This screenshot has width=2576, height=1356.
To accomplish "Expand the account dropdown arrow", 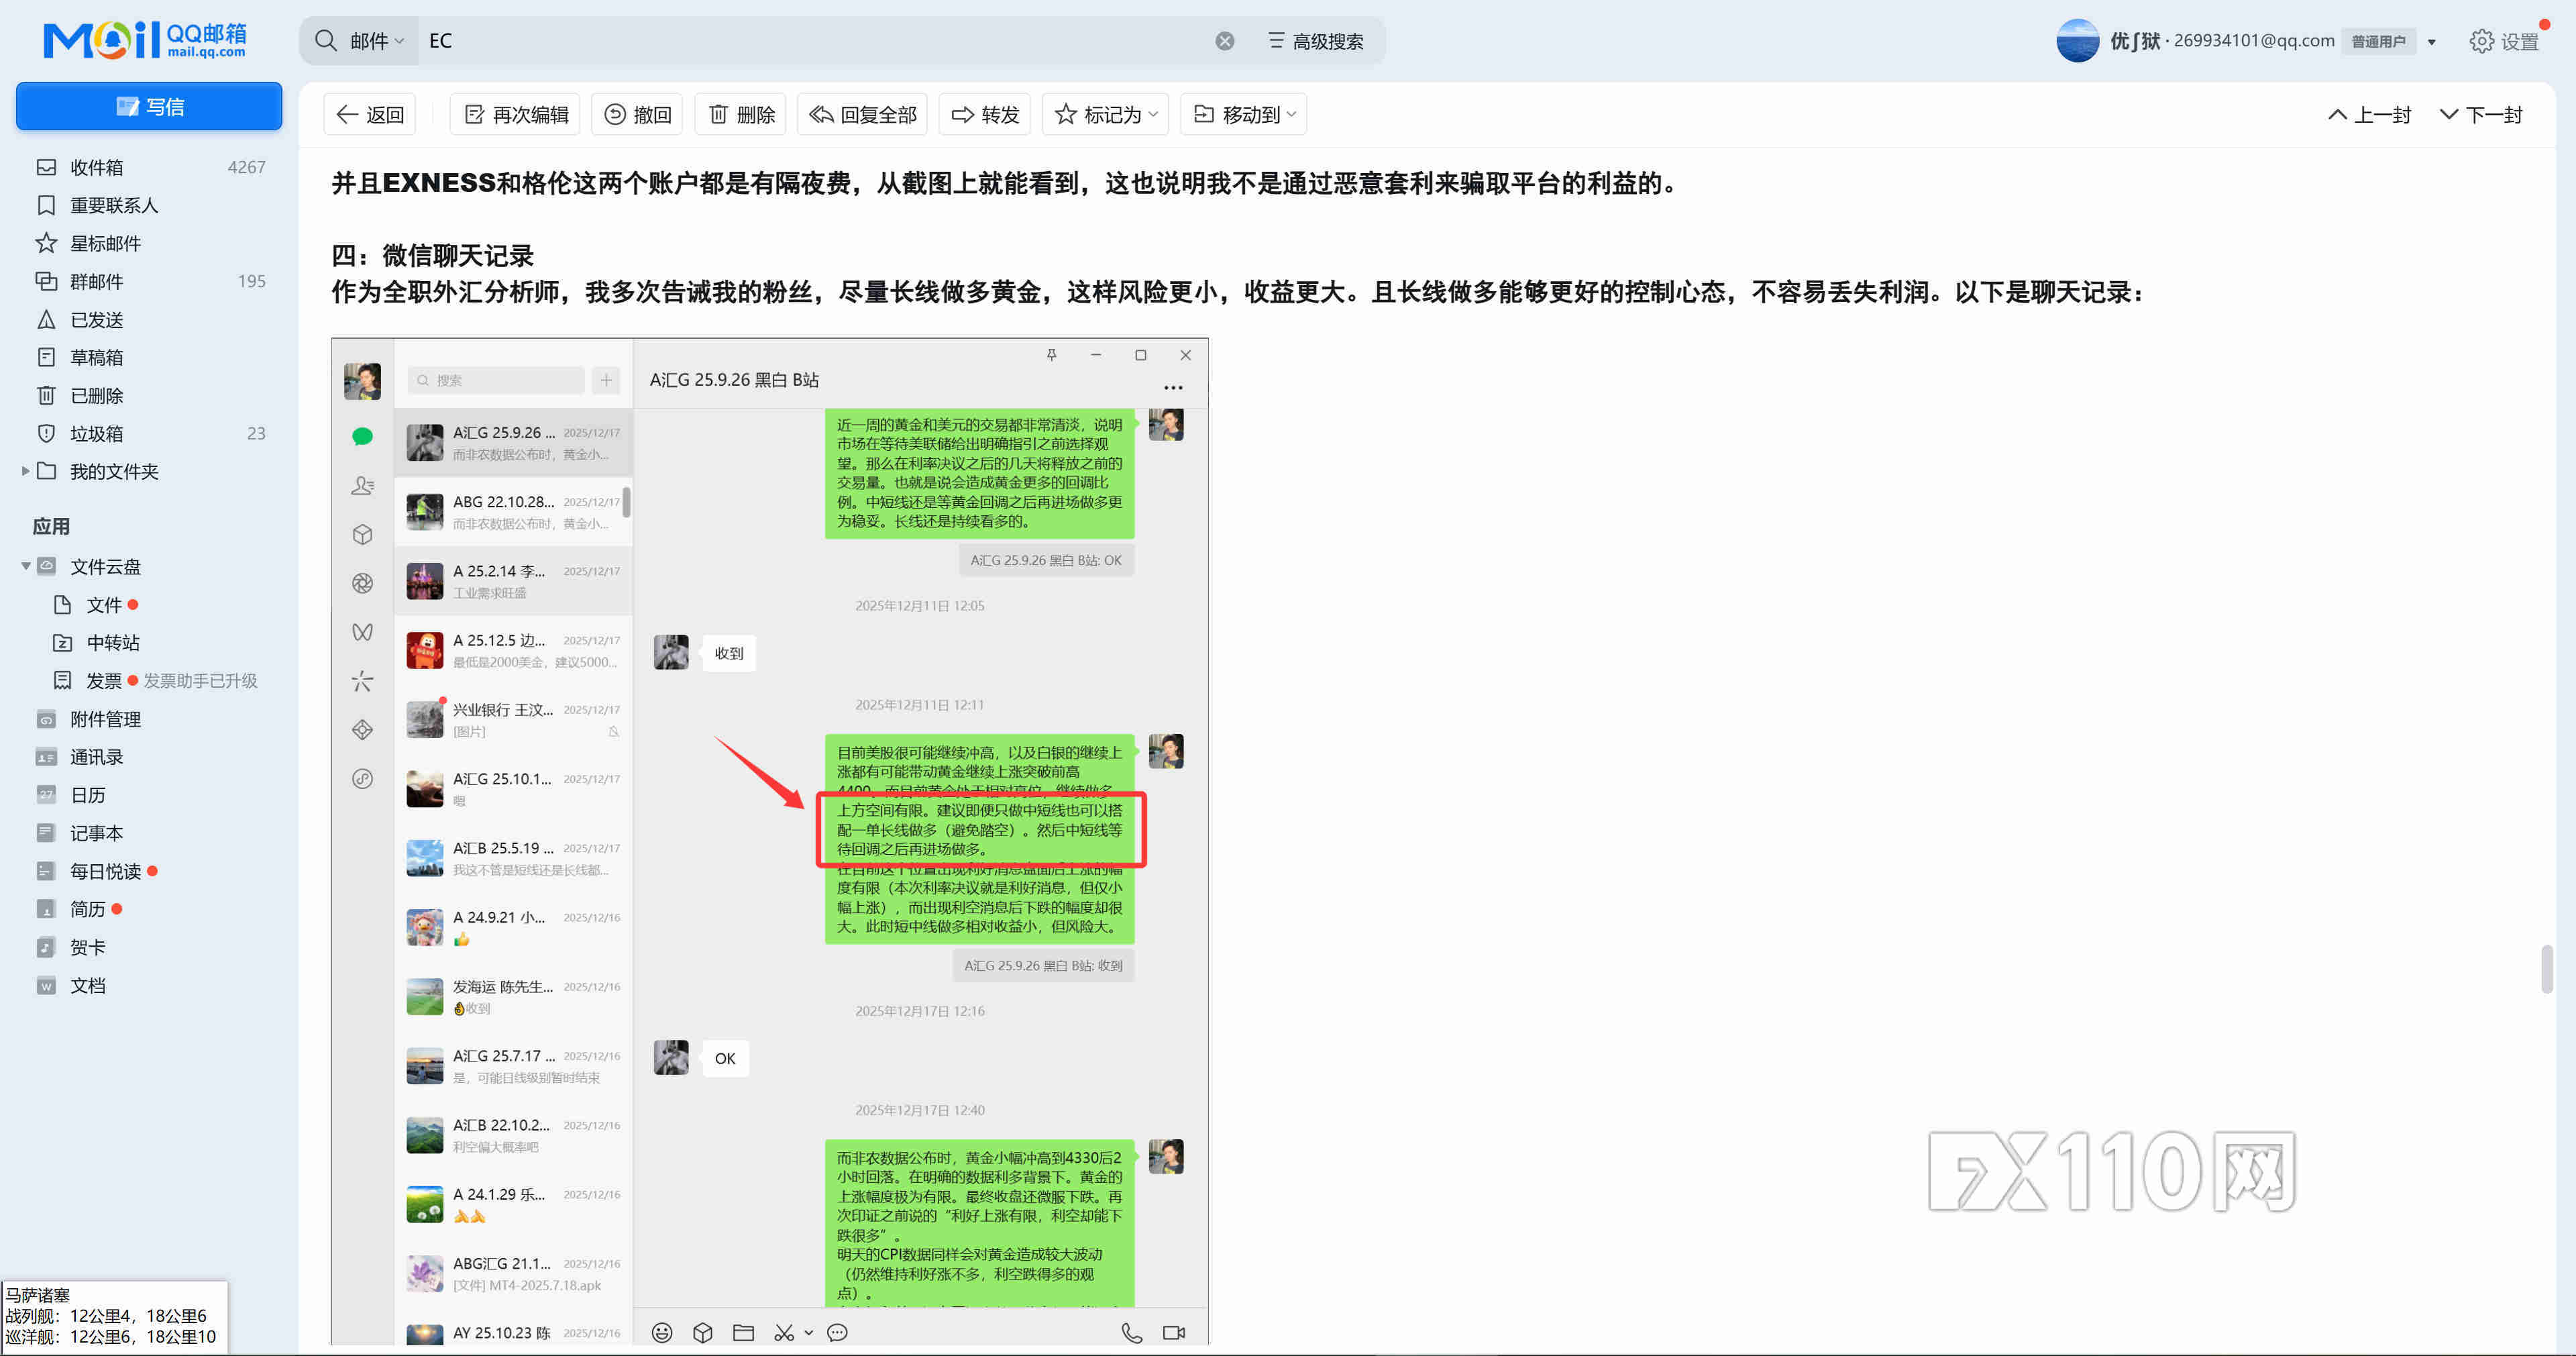I will pos(2432,42).
